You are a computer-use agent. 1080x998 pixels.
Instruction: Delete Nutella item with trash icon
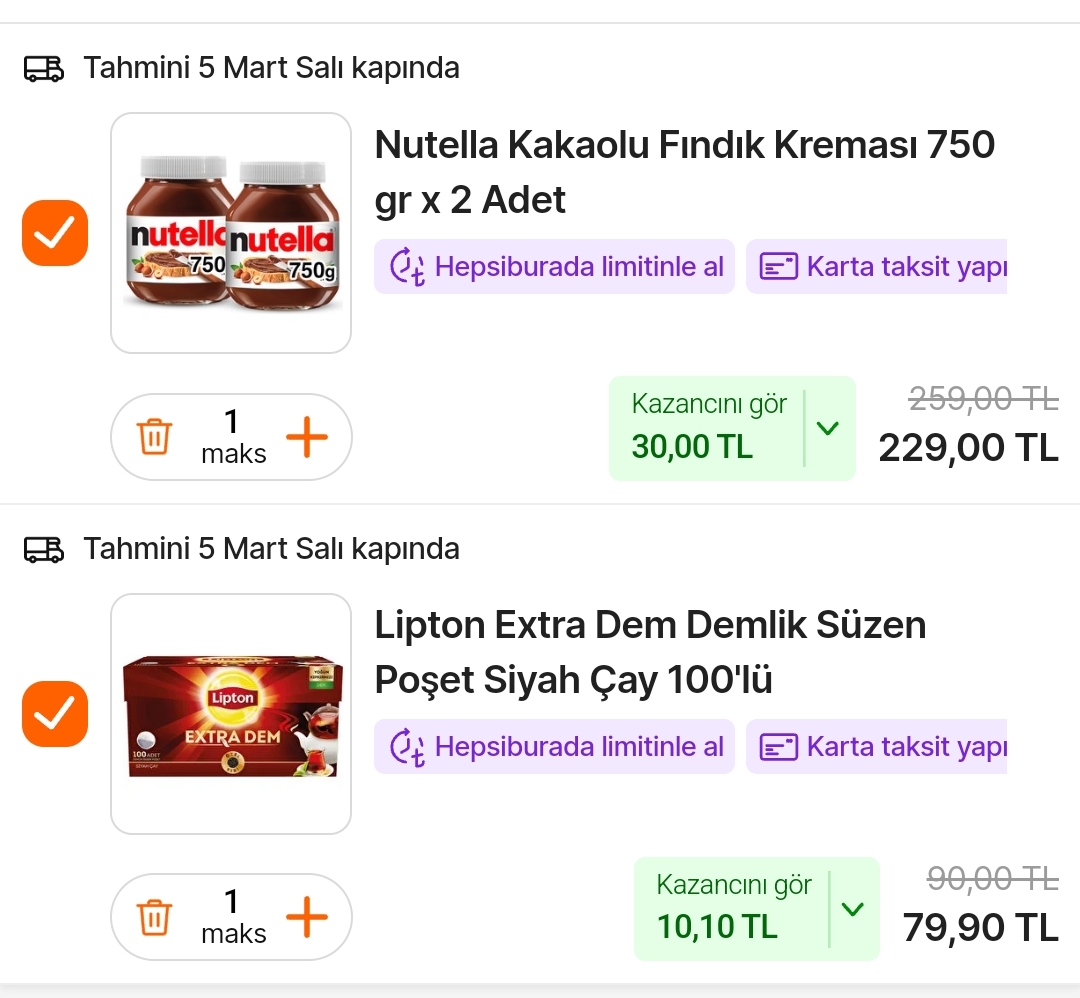click(155, 437)
